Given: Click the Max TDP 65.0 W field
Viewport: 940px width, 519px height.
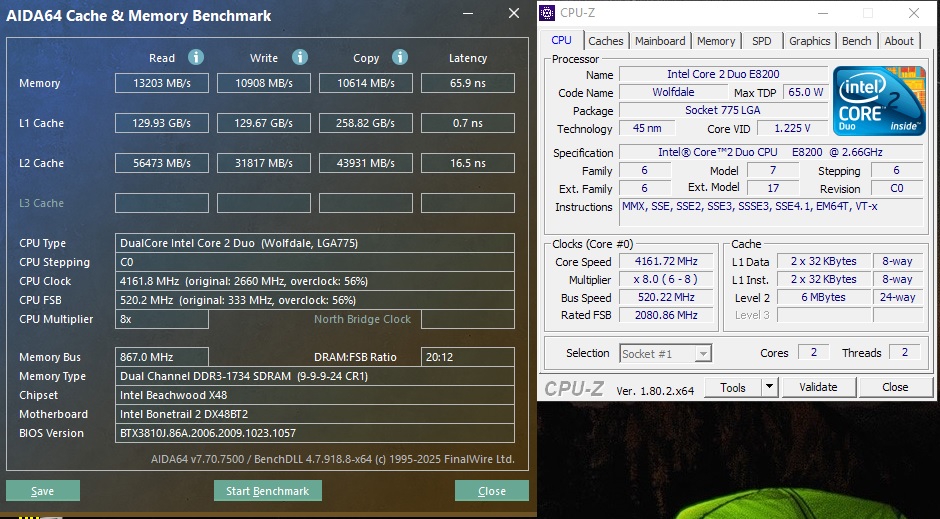Looking at the screenshot, I should pyautogui.click(x=805, y=92).
